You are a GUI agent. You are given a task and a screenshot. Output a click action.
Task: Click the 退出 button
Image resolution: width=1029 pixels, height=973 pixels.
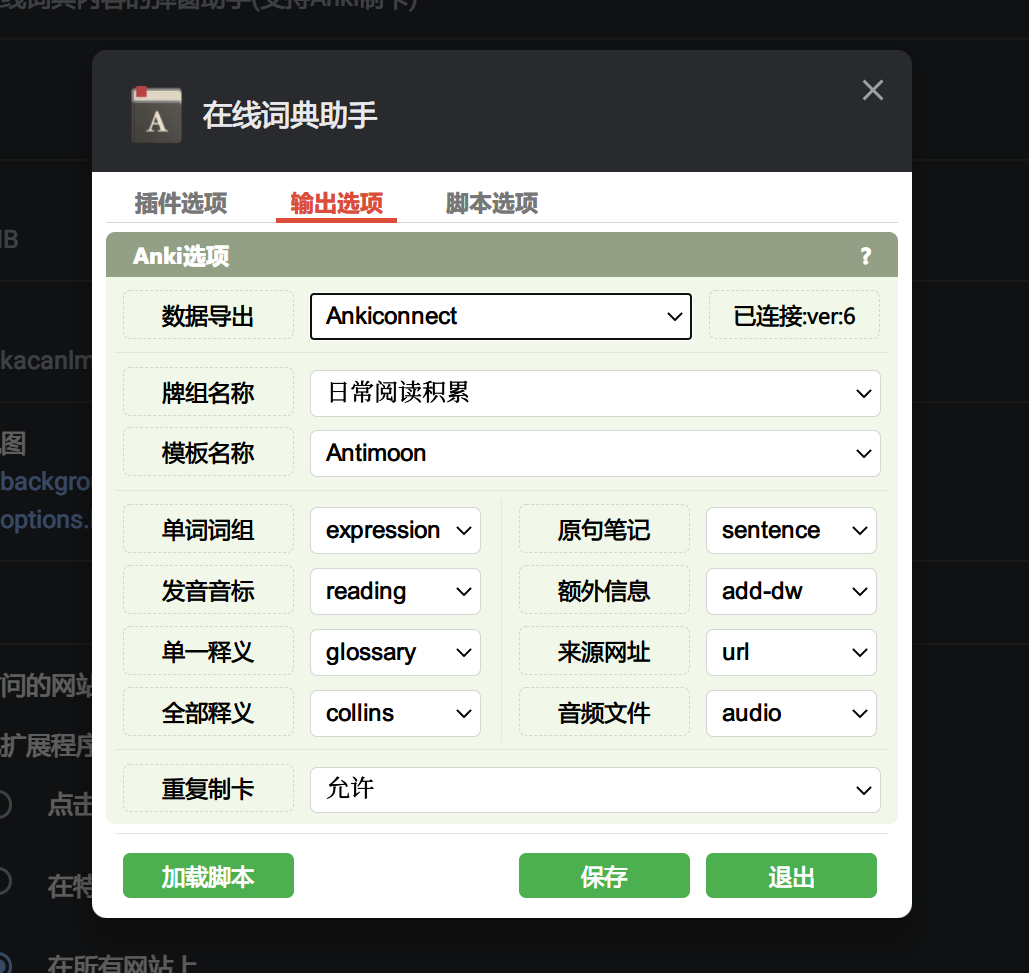pos(791,875)
